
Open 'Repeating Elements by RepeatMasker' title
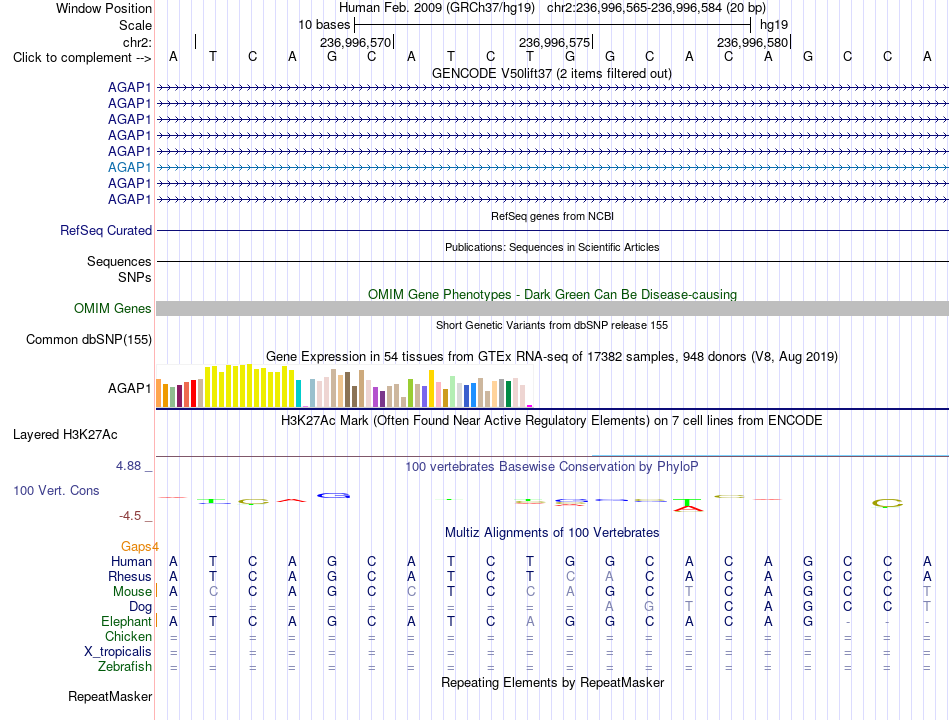coord(552,682)
